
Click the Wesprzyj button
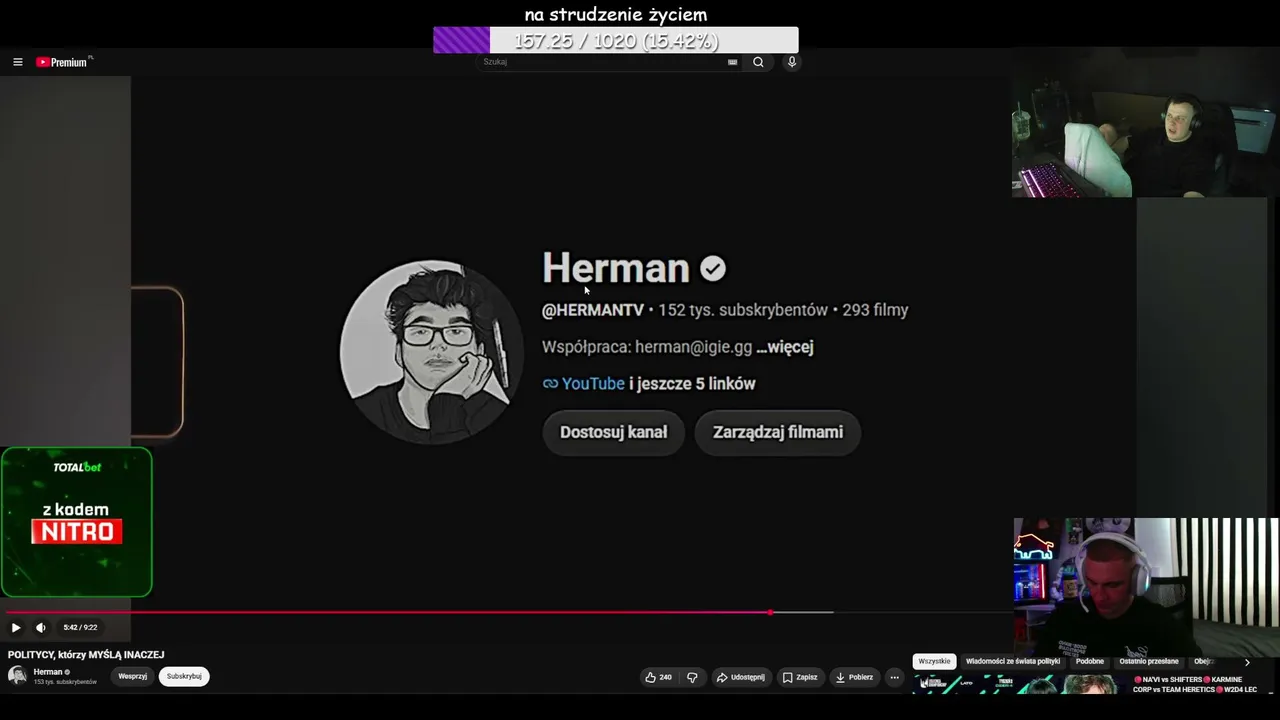tap(133, 676)
